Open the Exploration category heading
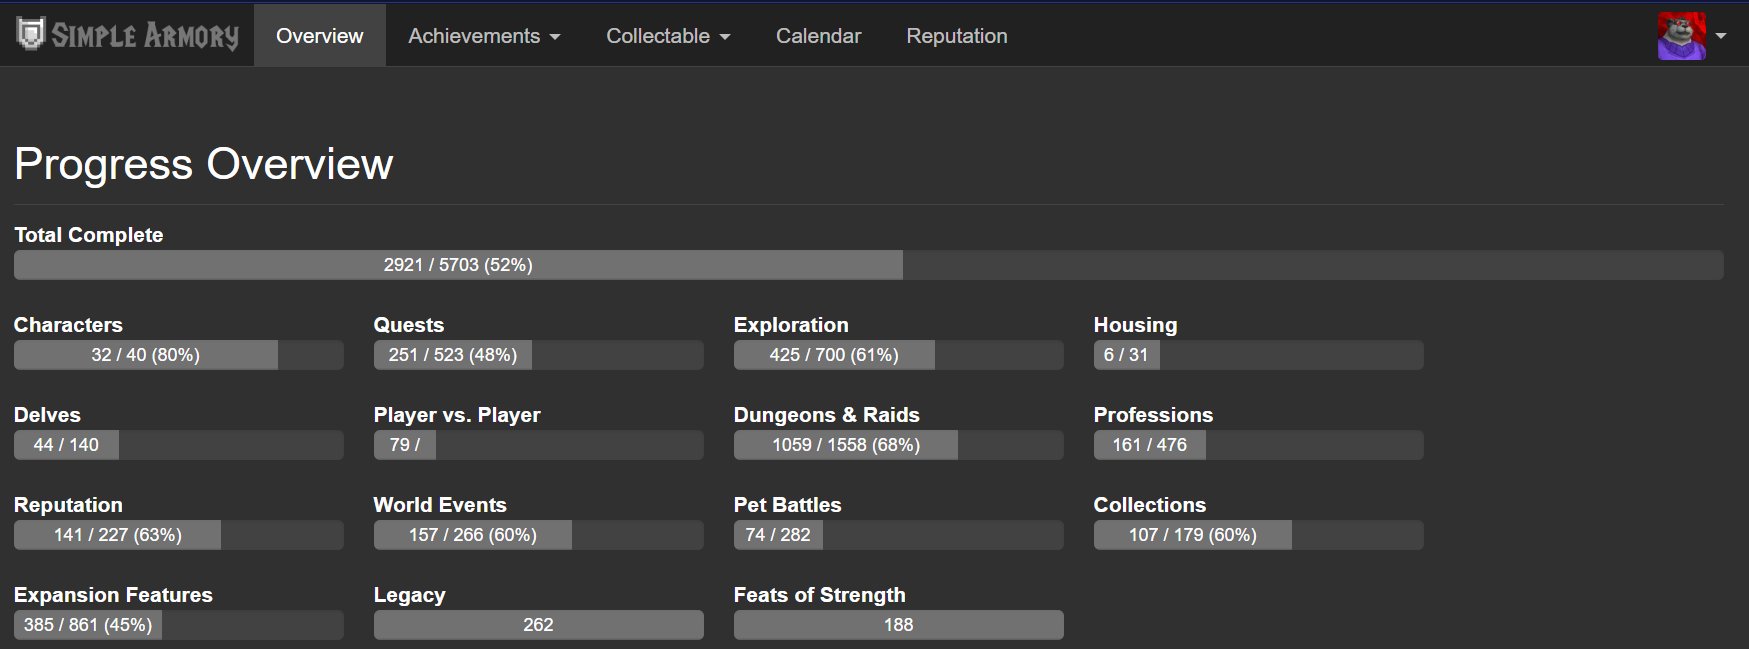The image size is (1749, 649). click(x=791, y=325)
